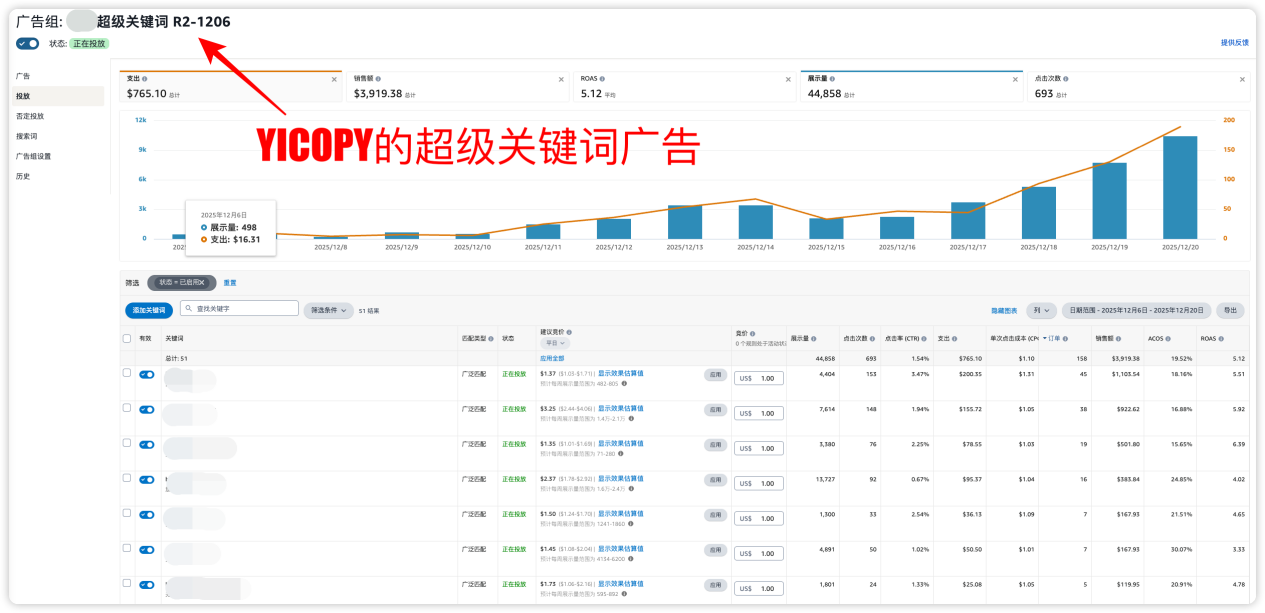This screenshot has width=1265, height=613.
Task: Disable keyword toggle in $1.45 suggested bid row
Action: [147, 549]
